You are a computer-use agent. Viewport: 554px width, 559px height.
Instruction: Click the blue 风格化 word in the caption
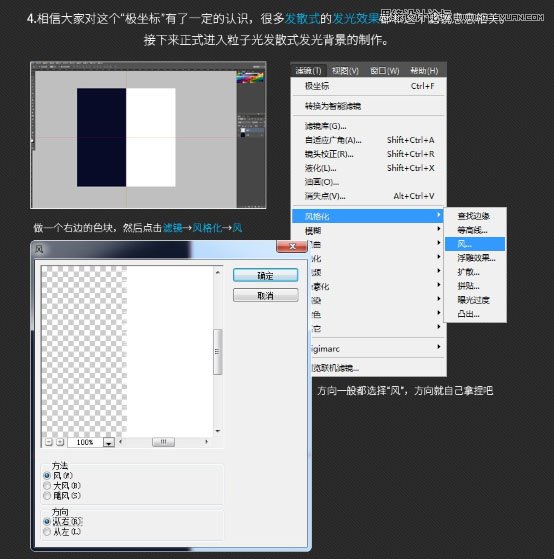pos(207,227)
